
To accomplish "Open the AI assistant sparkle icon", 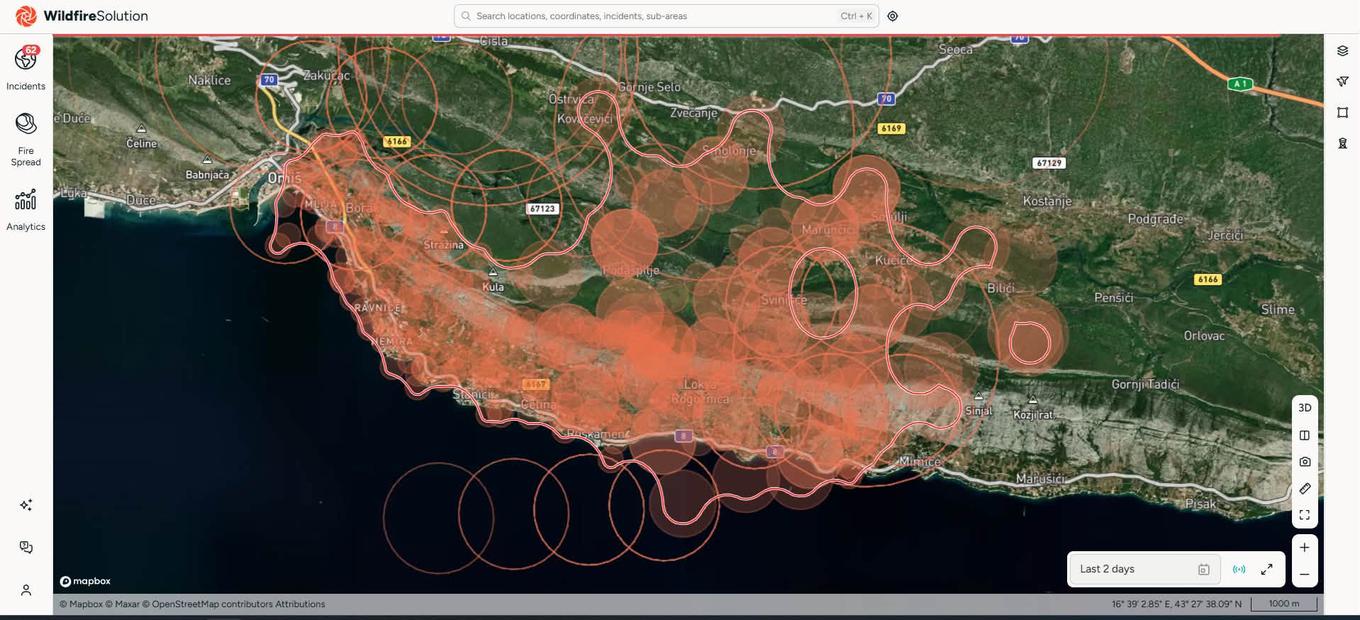I will click(x=26, y=505).
